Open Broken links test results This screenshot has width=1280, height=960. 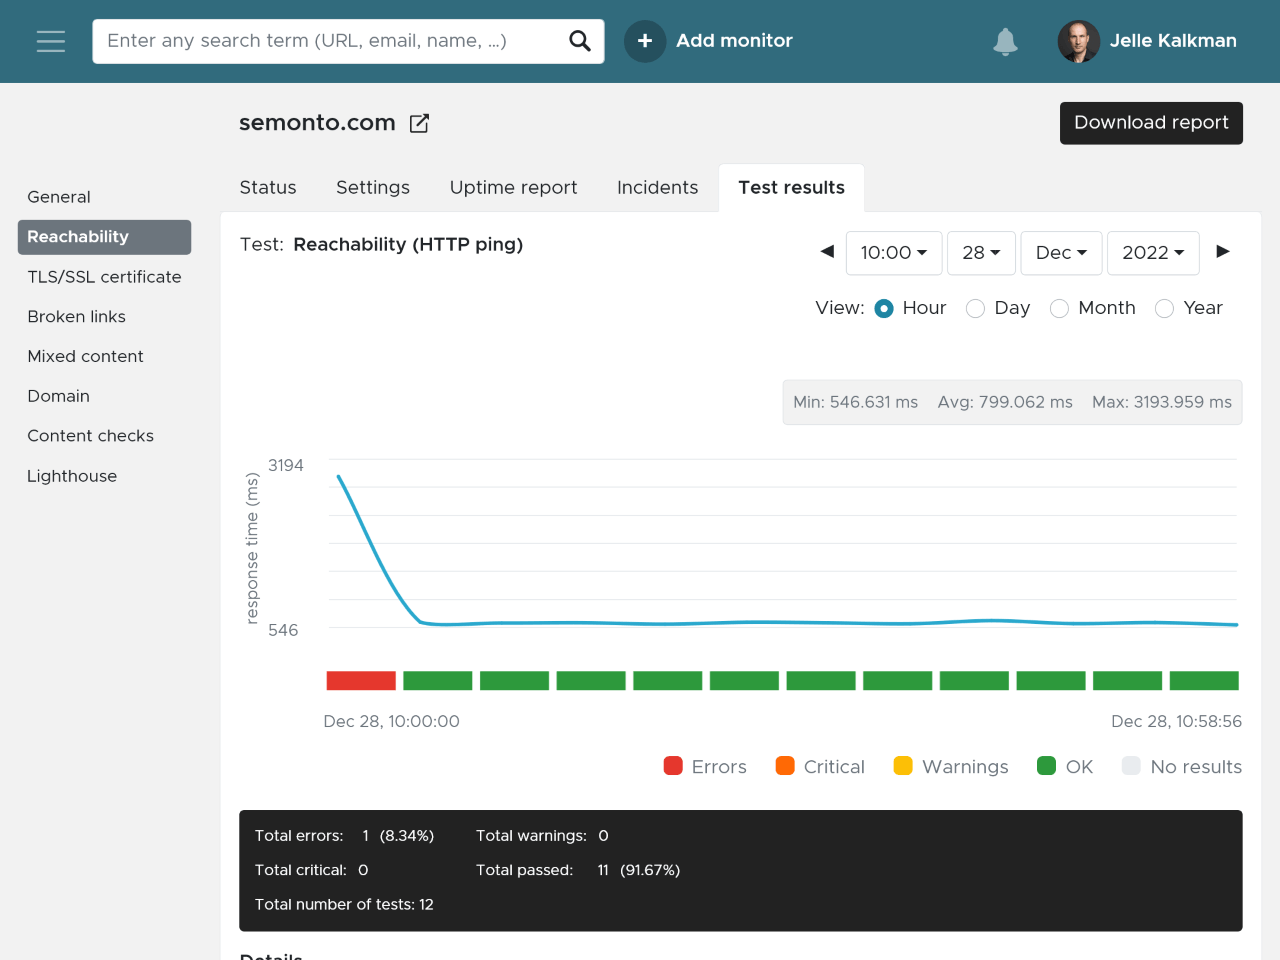click(x=77, y=317)
